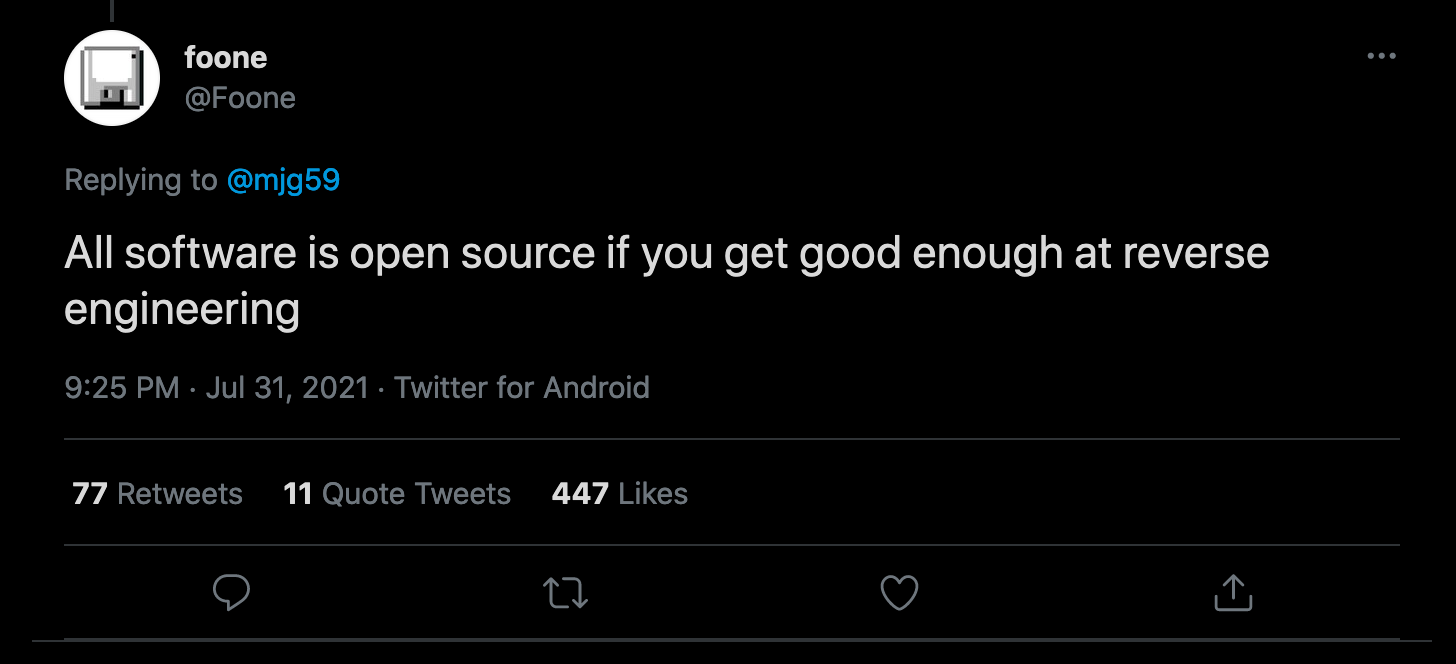Click the 'Replying to' label
This screenshot has width=1456, height=664.
pyautogui.click(x=140, y=180)
